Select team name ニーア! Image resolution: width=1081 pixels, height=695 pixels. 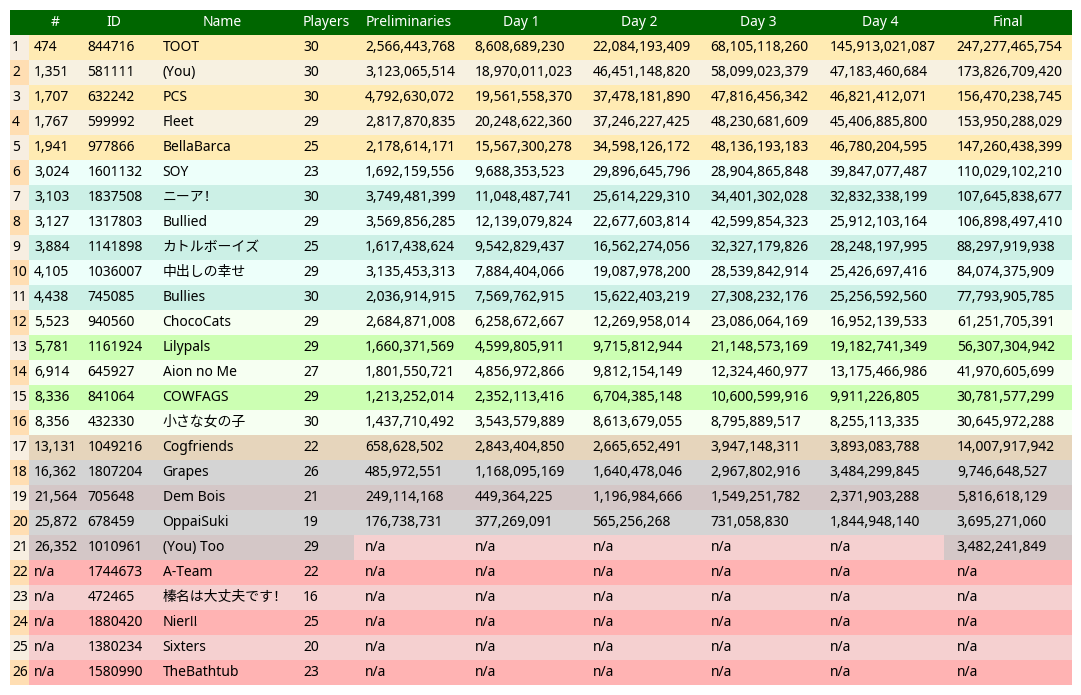point(186,197)
